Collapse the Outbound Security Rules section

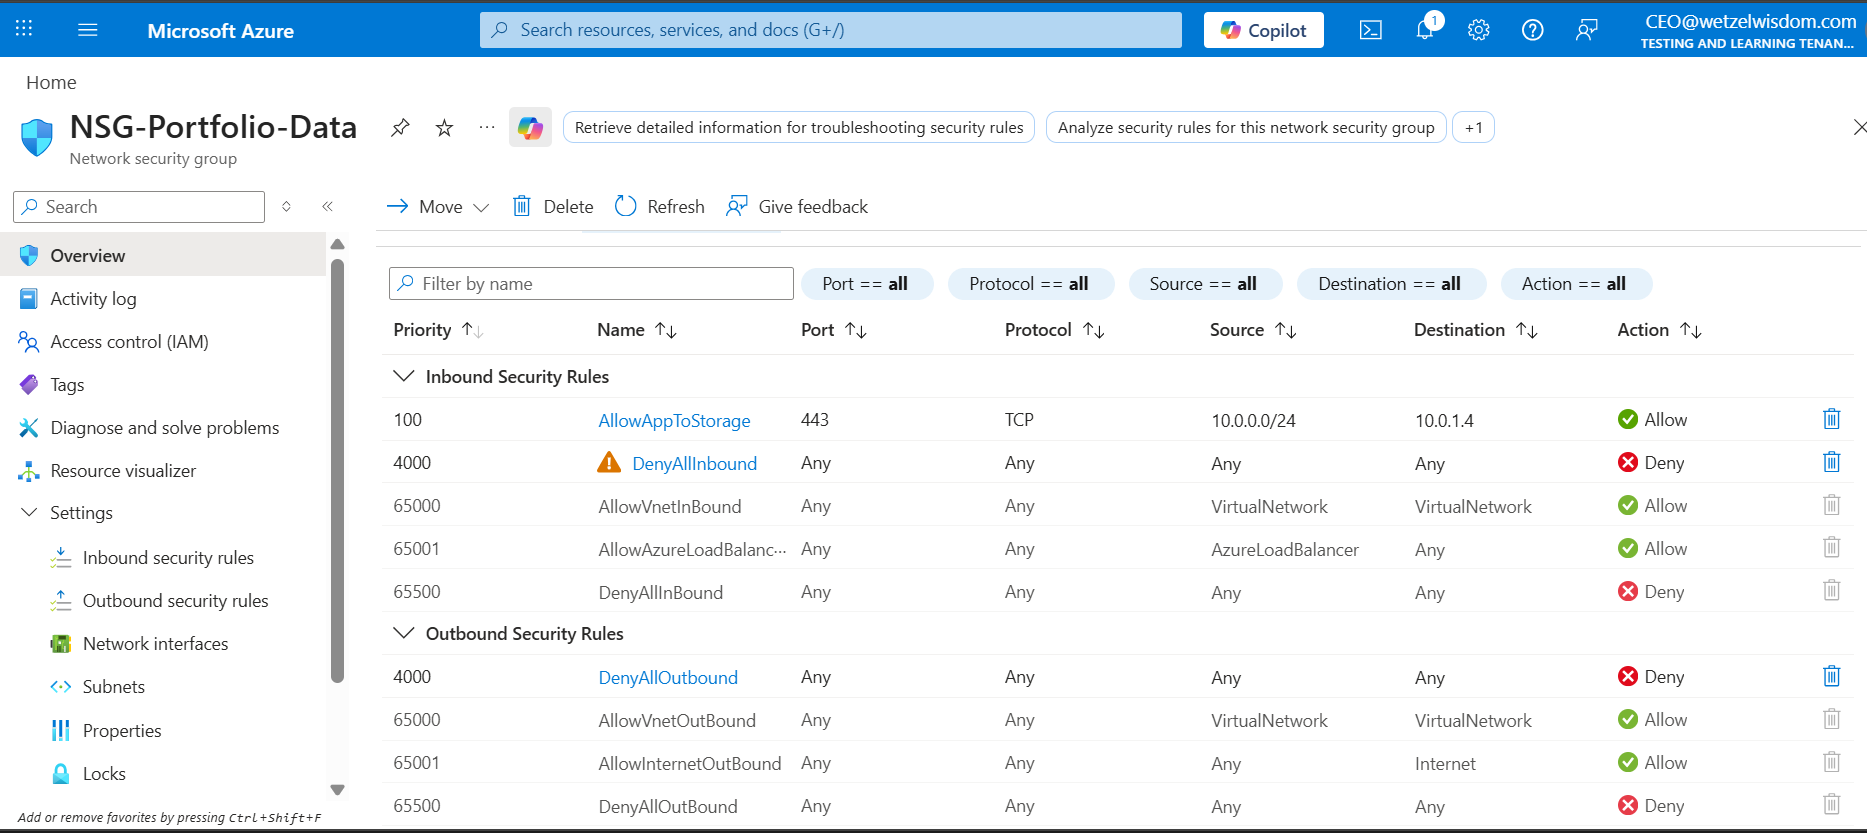coord(404,633)
